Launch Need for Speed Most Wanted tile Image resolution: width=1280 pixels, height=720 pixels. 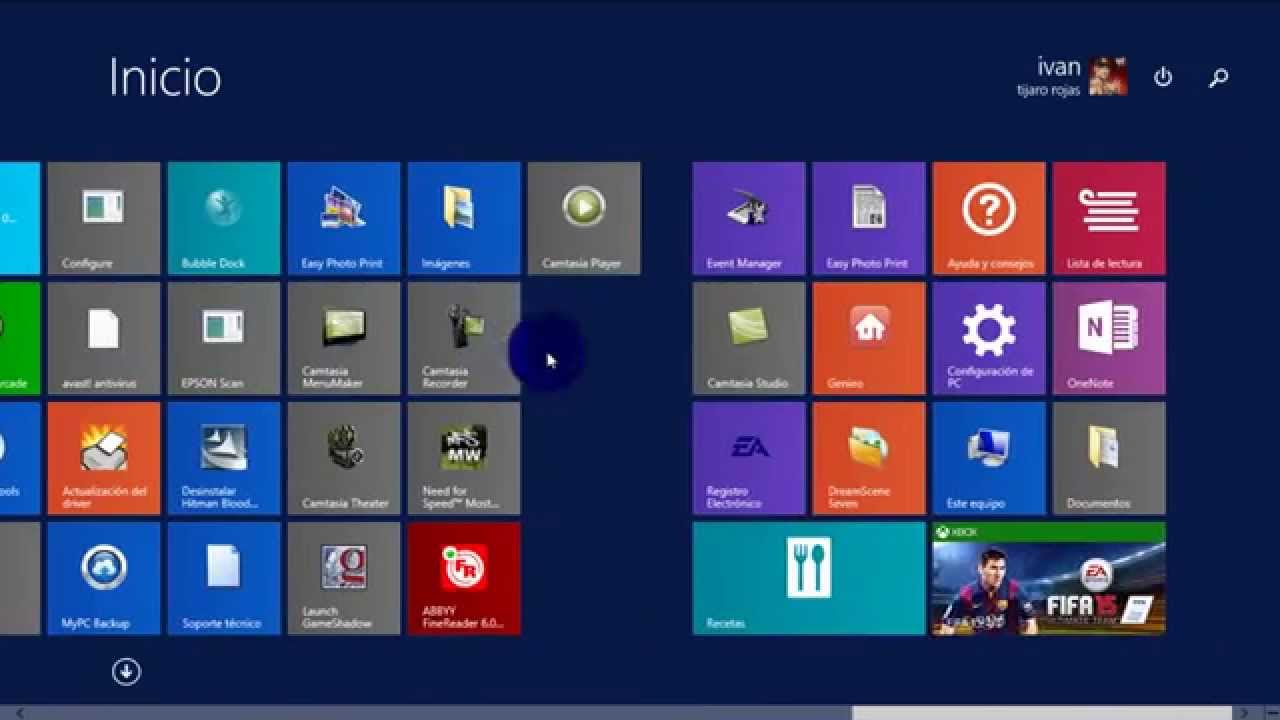pos(464,458)
